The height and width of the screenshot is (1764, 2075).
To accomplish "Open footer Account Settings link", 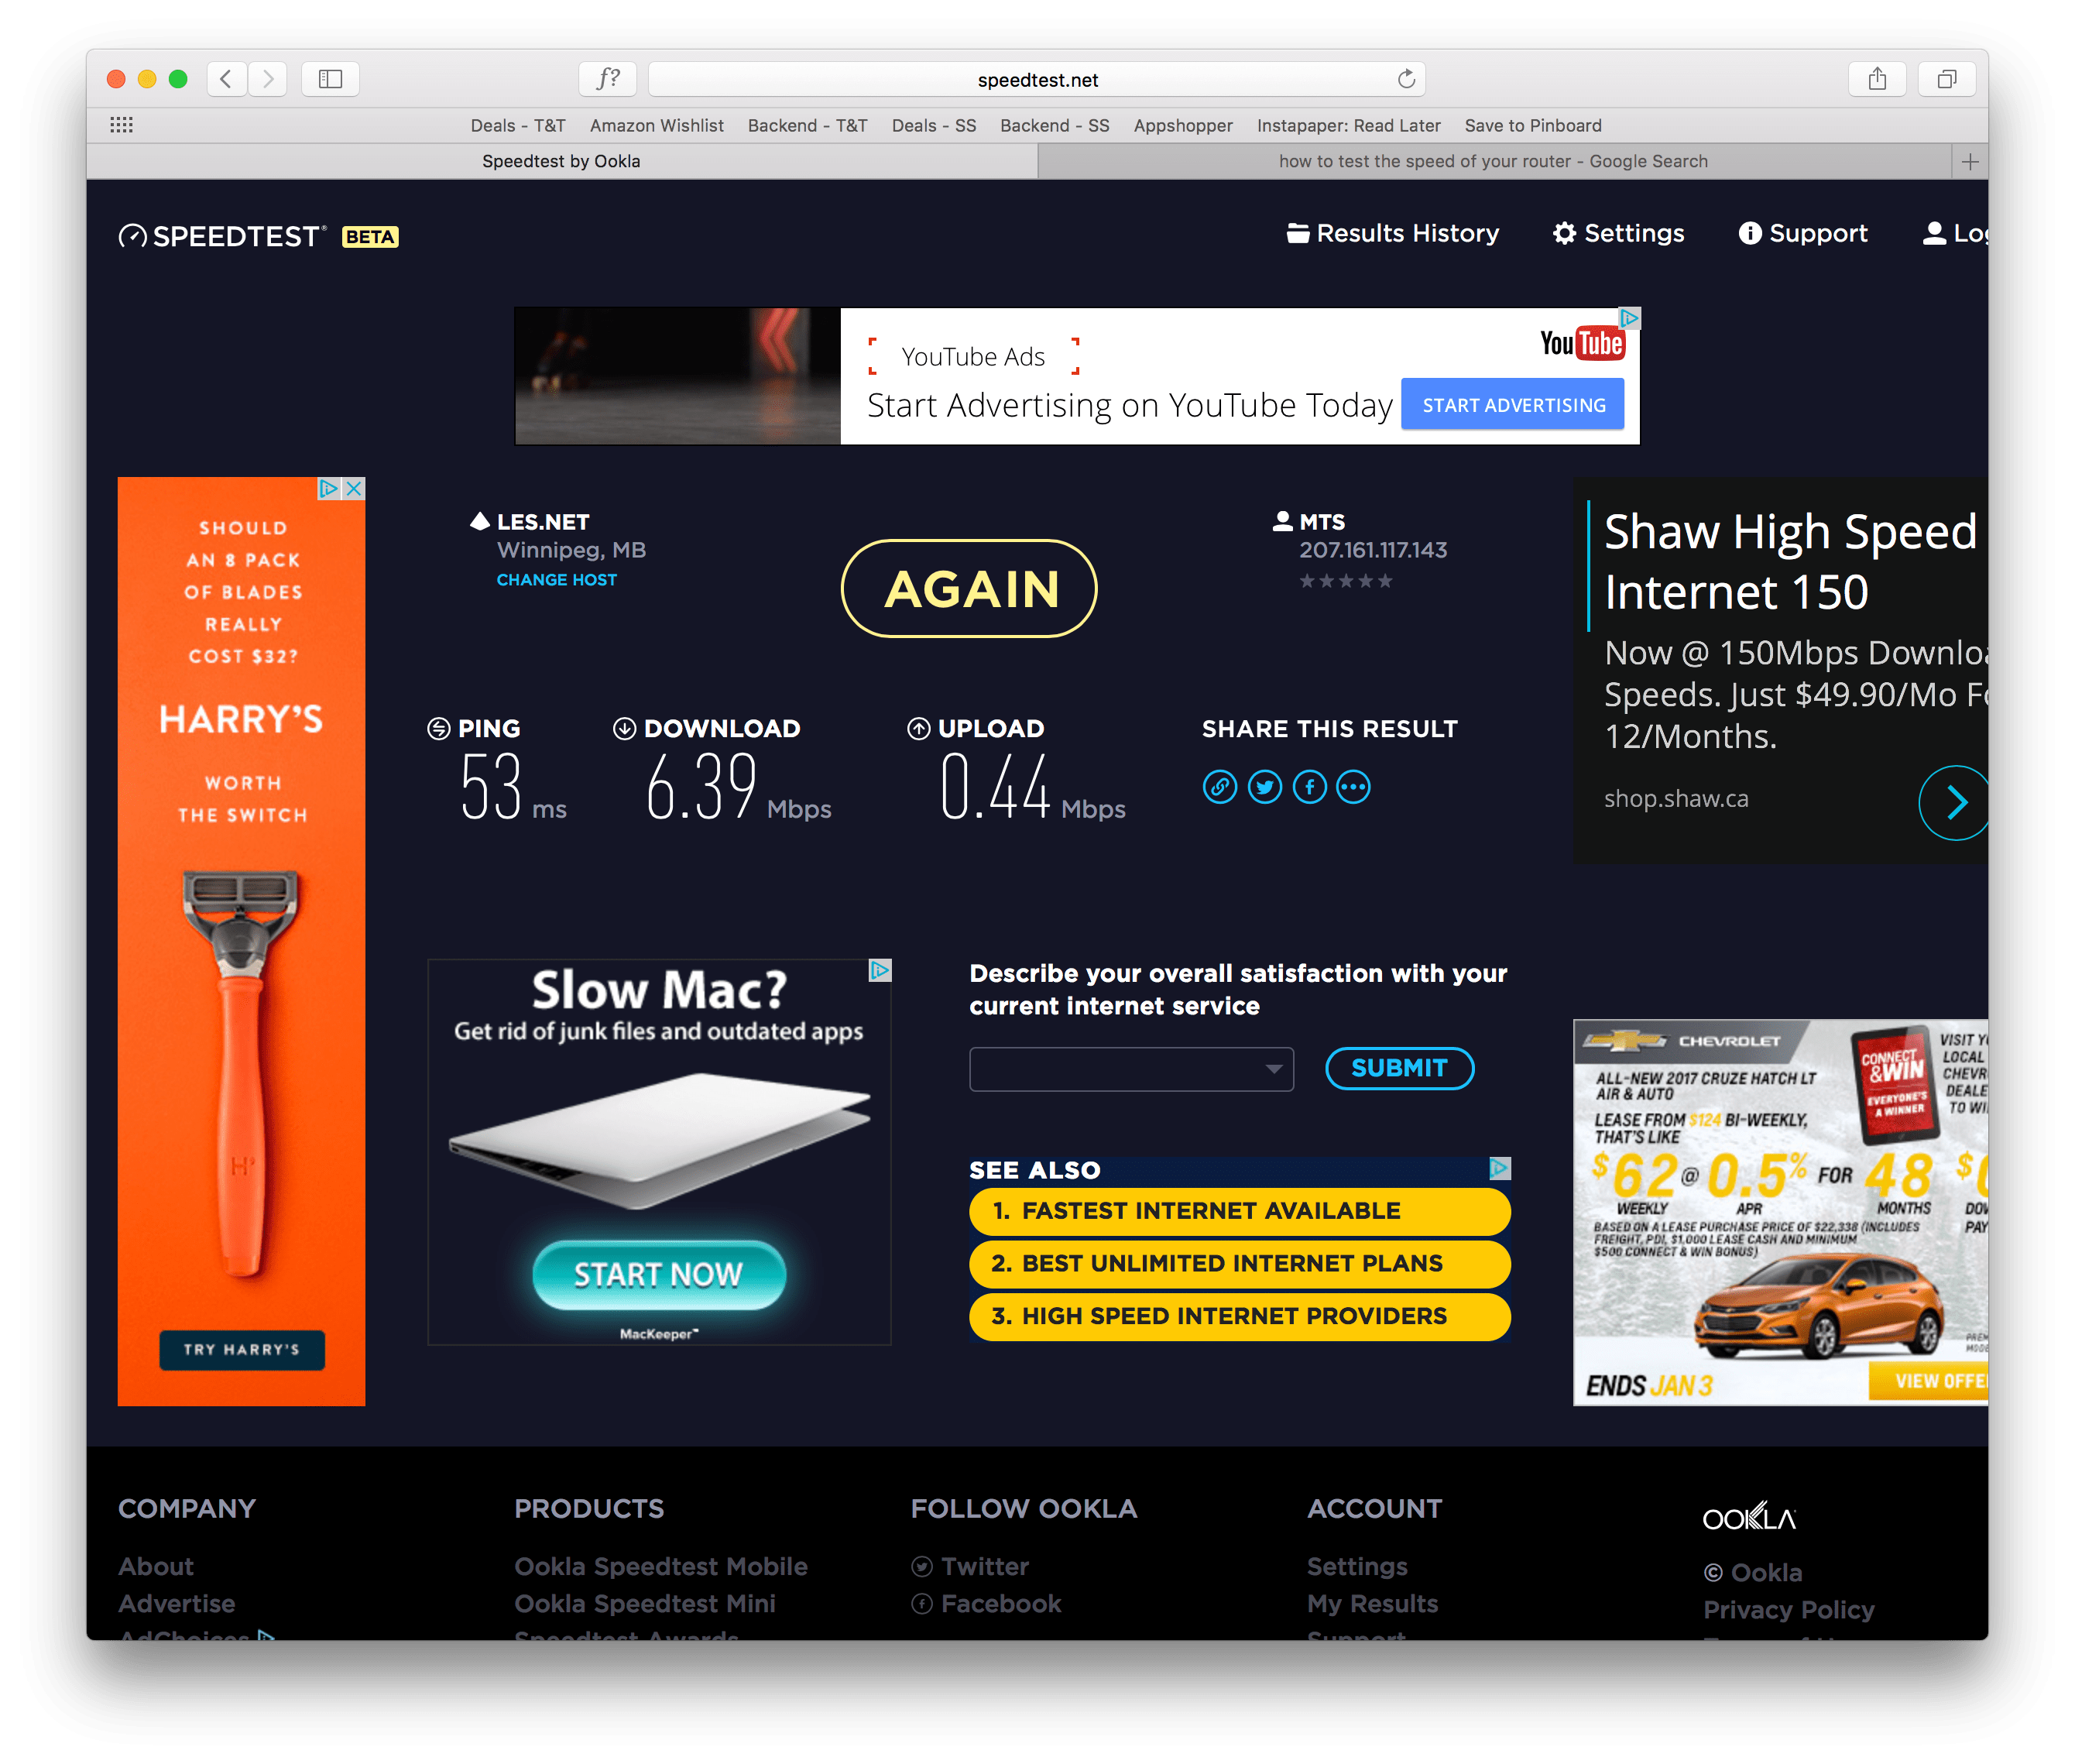I will click(x=1357, y=1566).
